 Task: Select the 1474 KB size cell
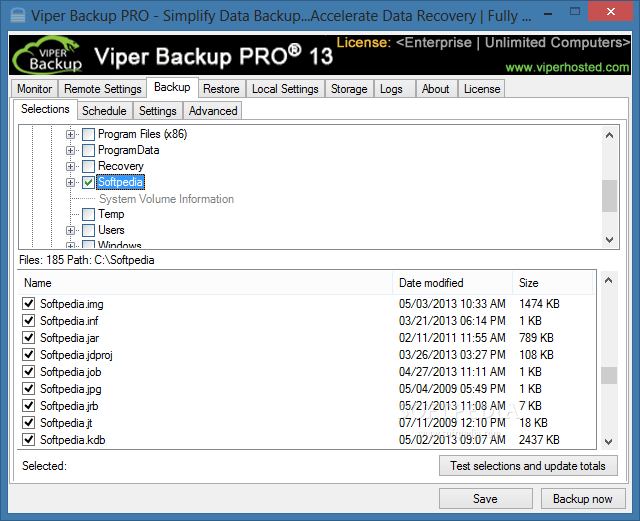[539, 304]
